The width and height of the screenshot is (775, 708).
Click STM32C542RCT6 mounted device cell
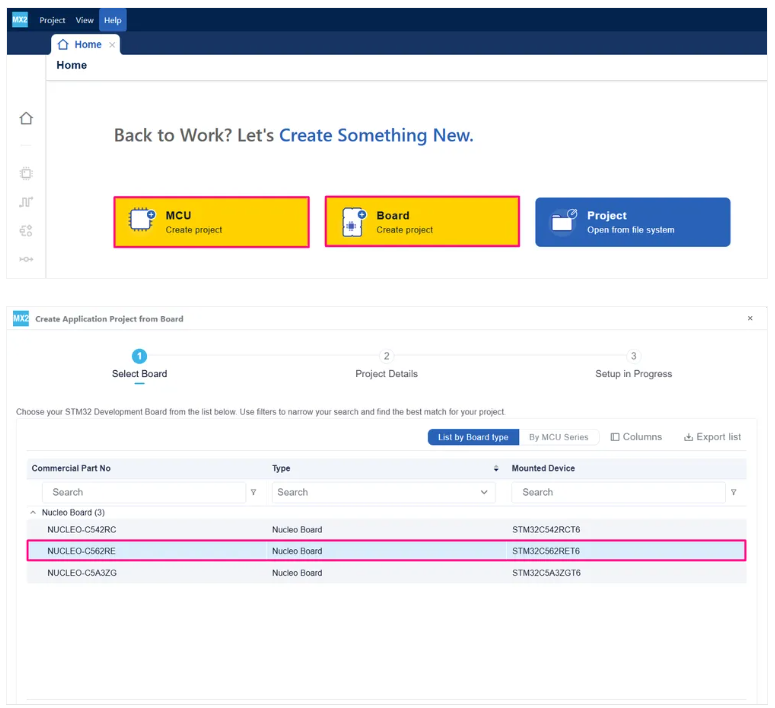(x=546, y=530)
